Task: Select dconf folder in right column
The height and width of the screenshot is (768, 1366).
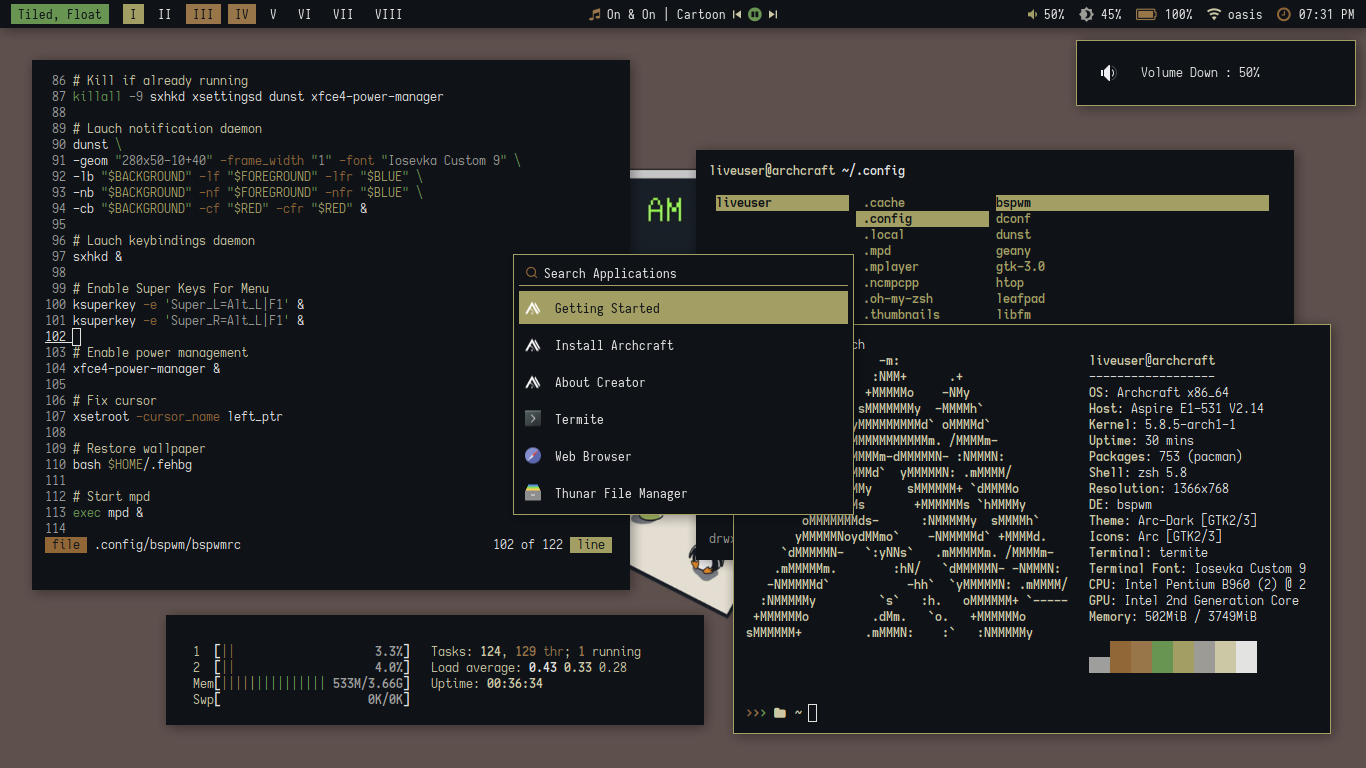Action: click(x=1013, y=219)
